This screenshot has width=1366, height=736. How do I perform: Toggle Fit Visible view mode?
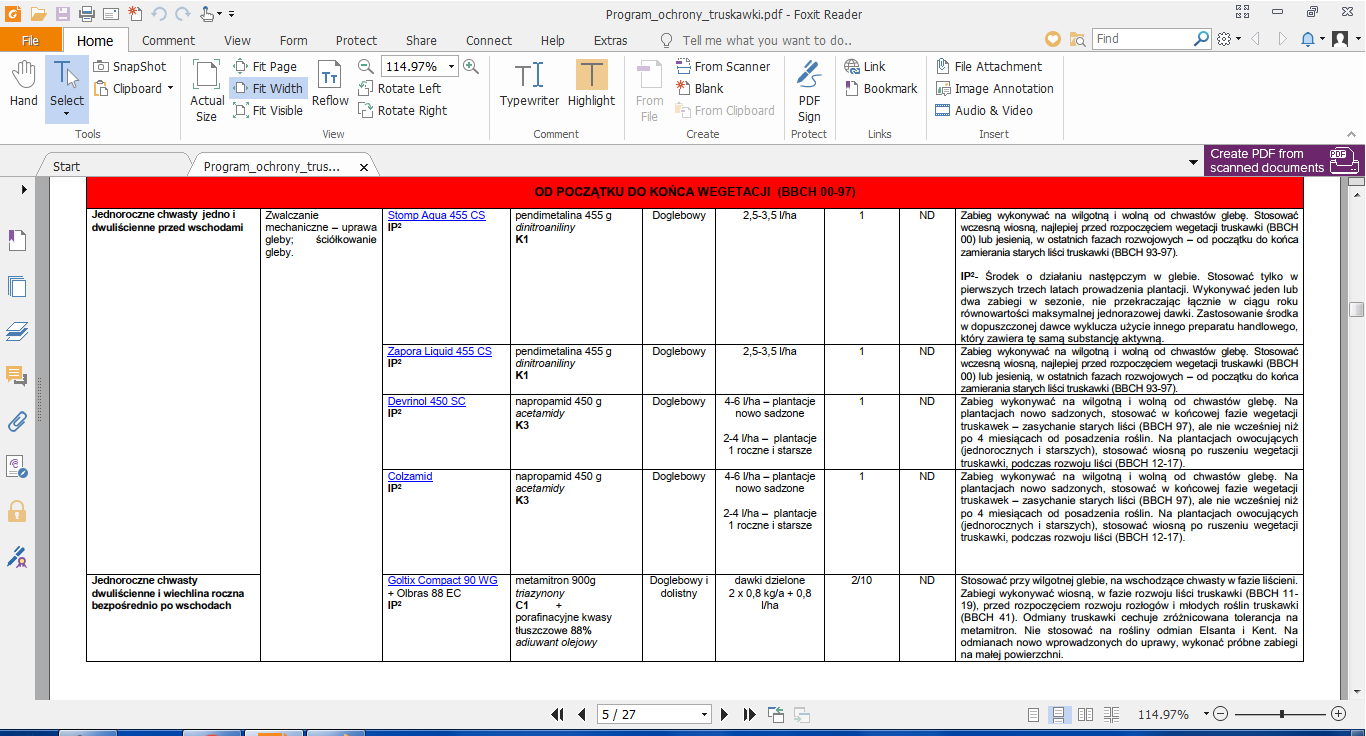(268, 110)
